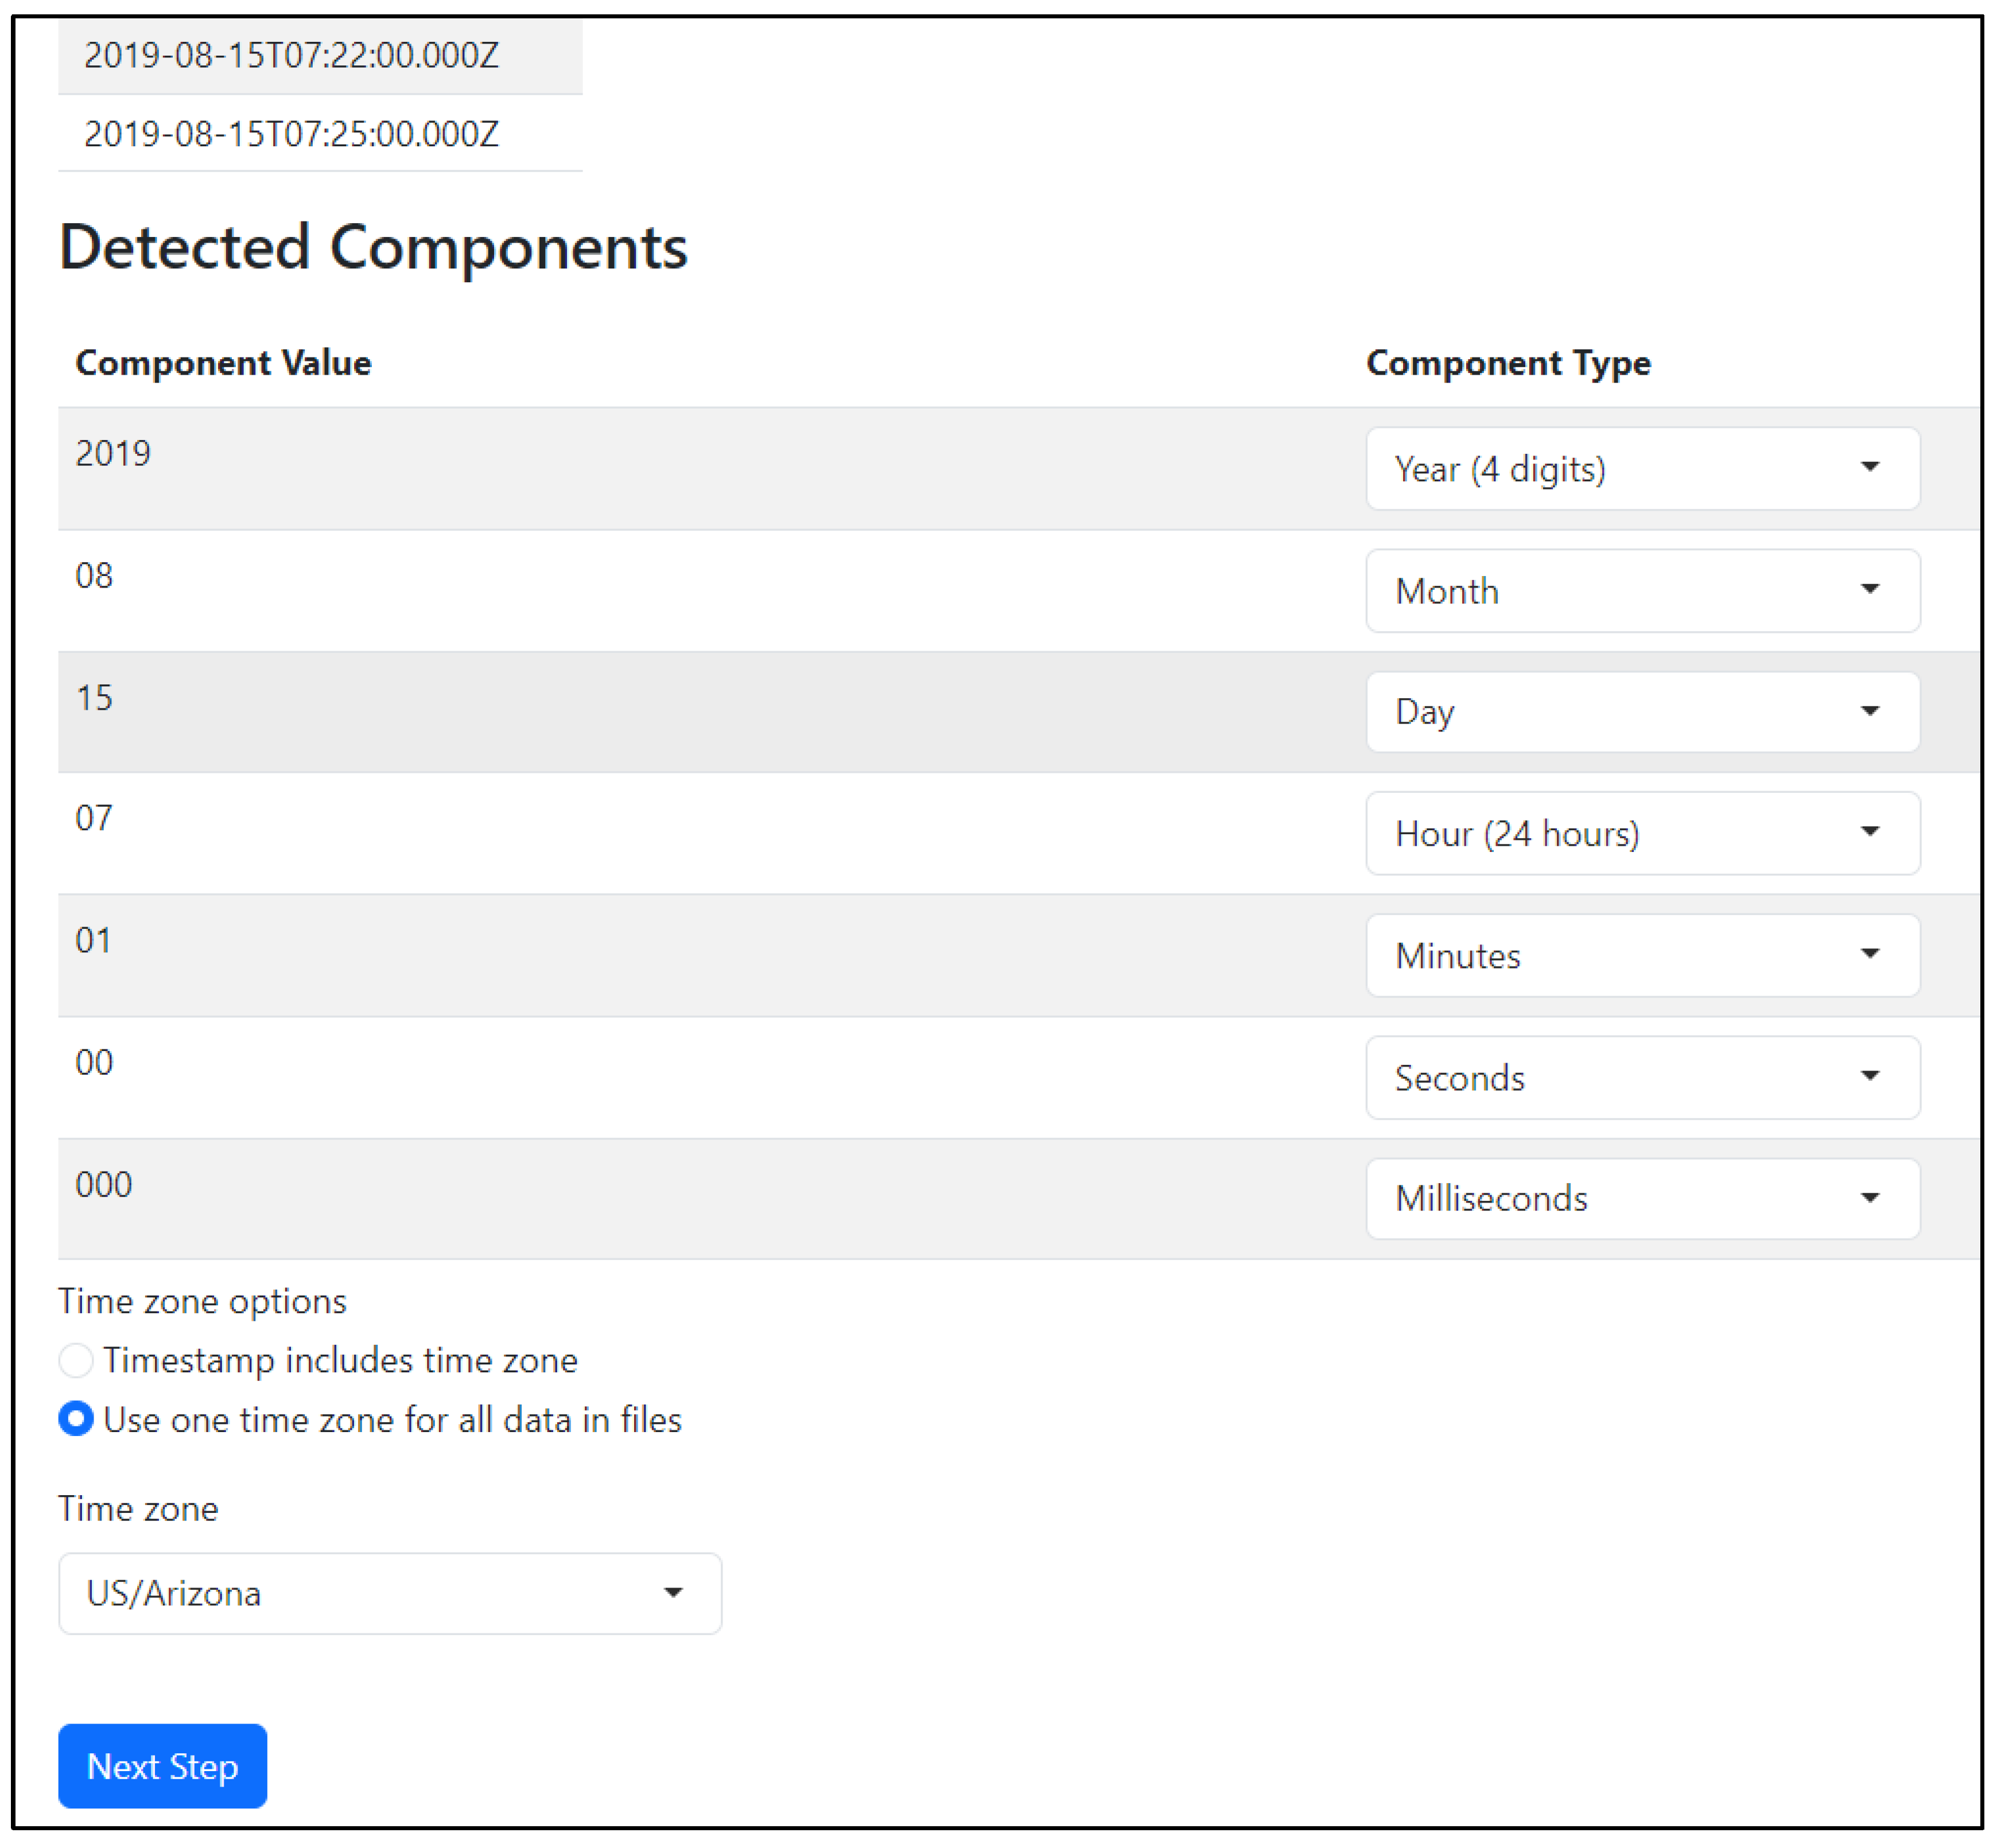Click the Component Type column header

pos(1508,363)
